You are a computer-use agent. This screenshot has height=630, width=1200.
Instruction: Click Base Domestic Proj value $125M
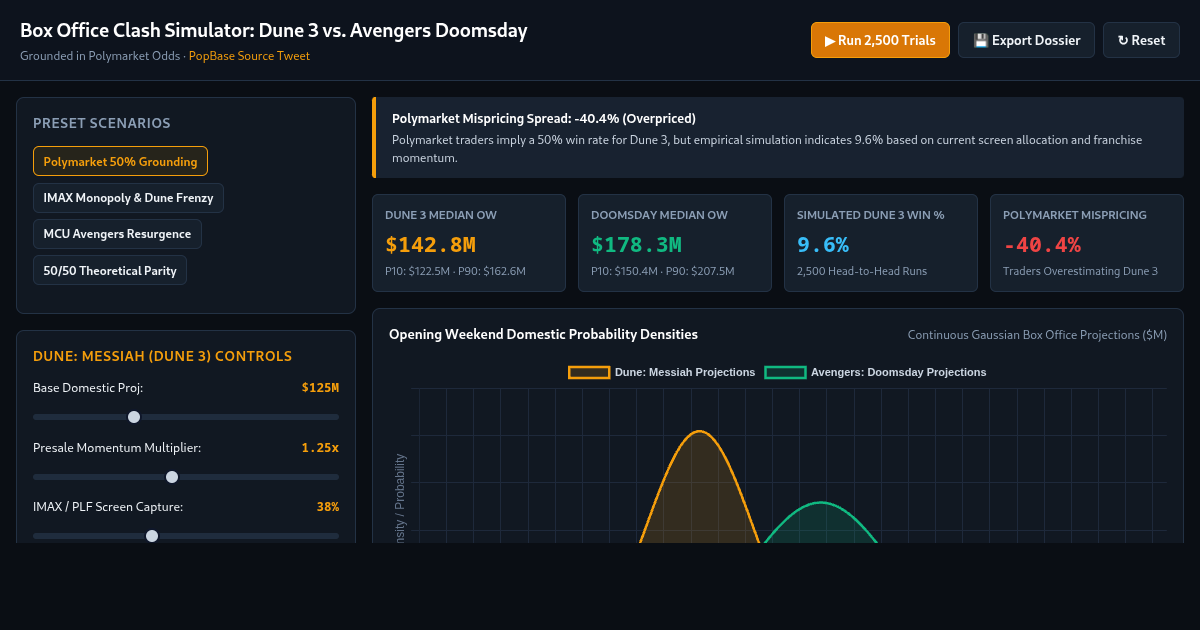[x=320, y=387]
